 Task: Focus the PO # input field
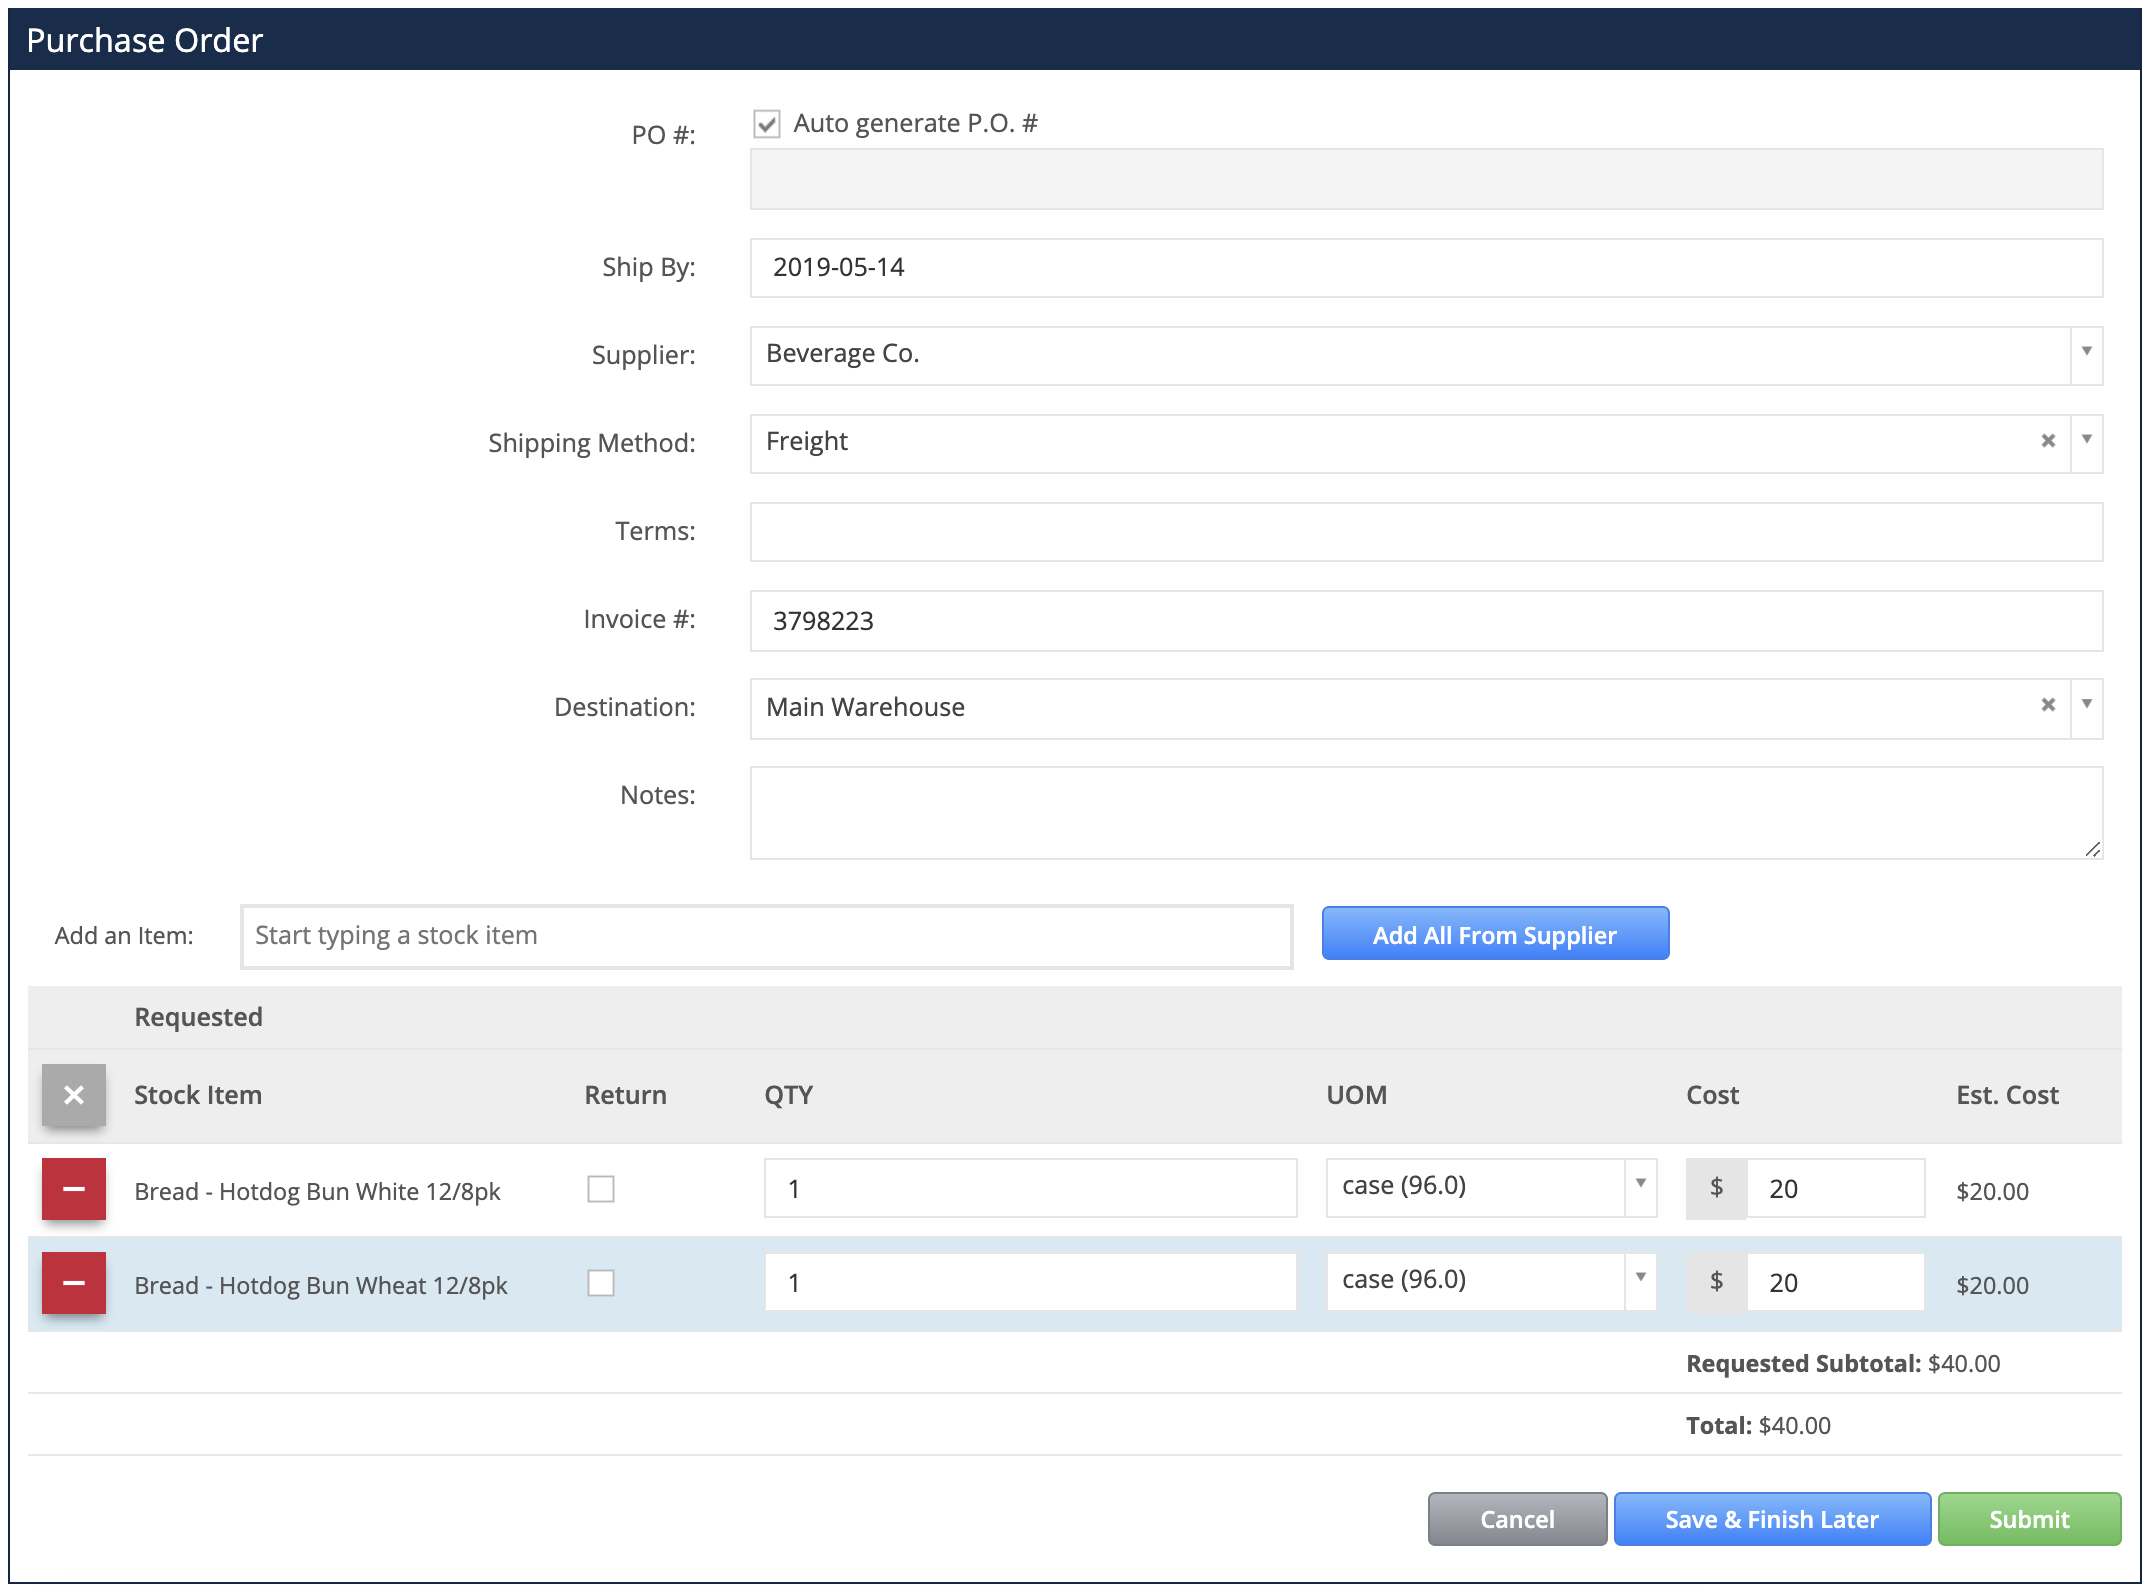(x=1427, y=179)
